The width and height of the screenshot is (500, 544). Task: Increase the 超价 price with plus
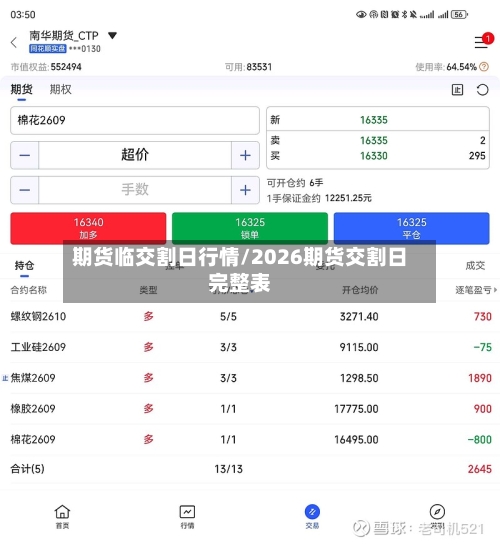[245, 155]
